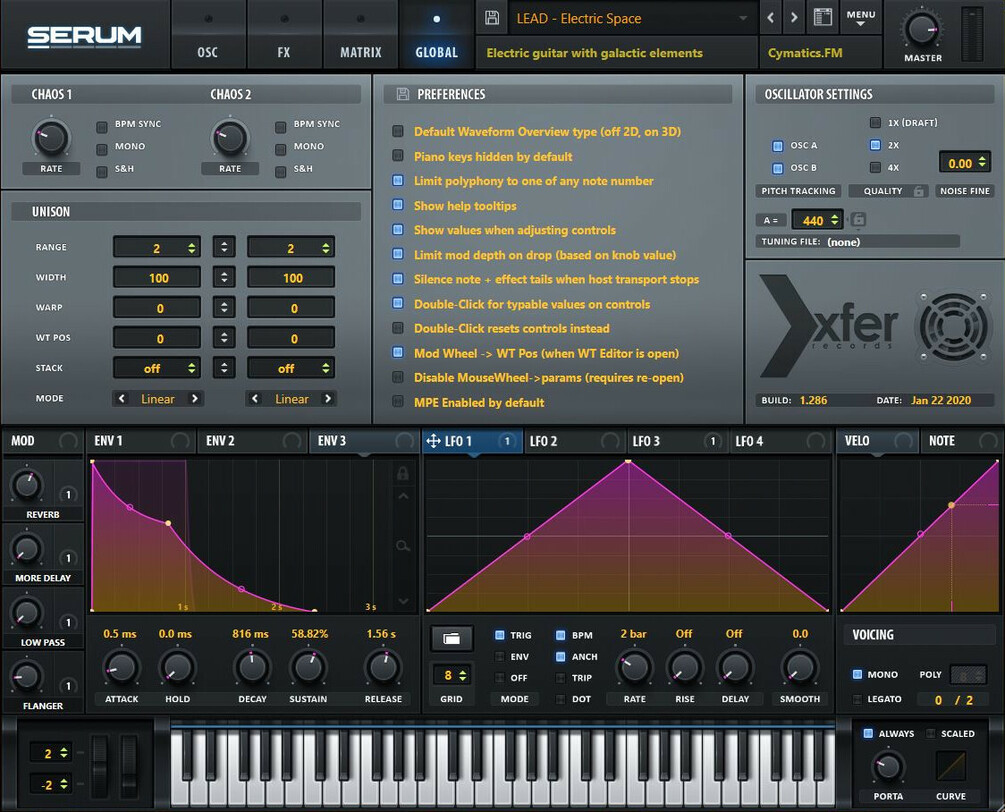Screen dimensions: 1005x812
Task: Open LFO shape folder icon
Action: tap(451, 638)
